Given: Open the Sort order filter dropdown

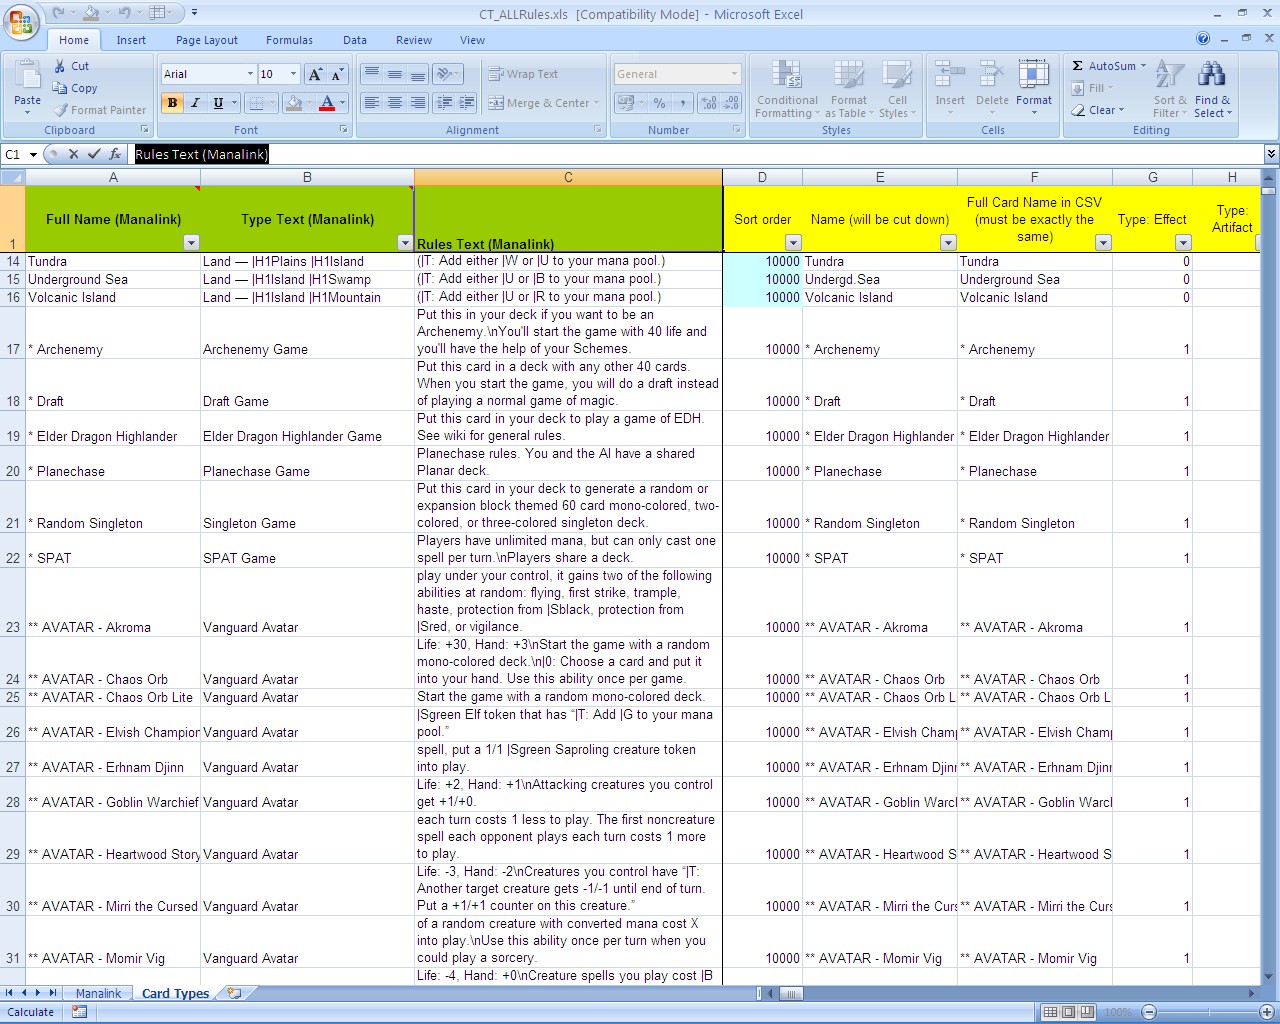Looking at the screenshot, I should point(793,243).
